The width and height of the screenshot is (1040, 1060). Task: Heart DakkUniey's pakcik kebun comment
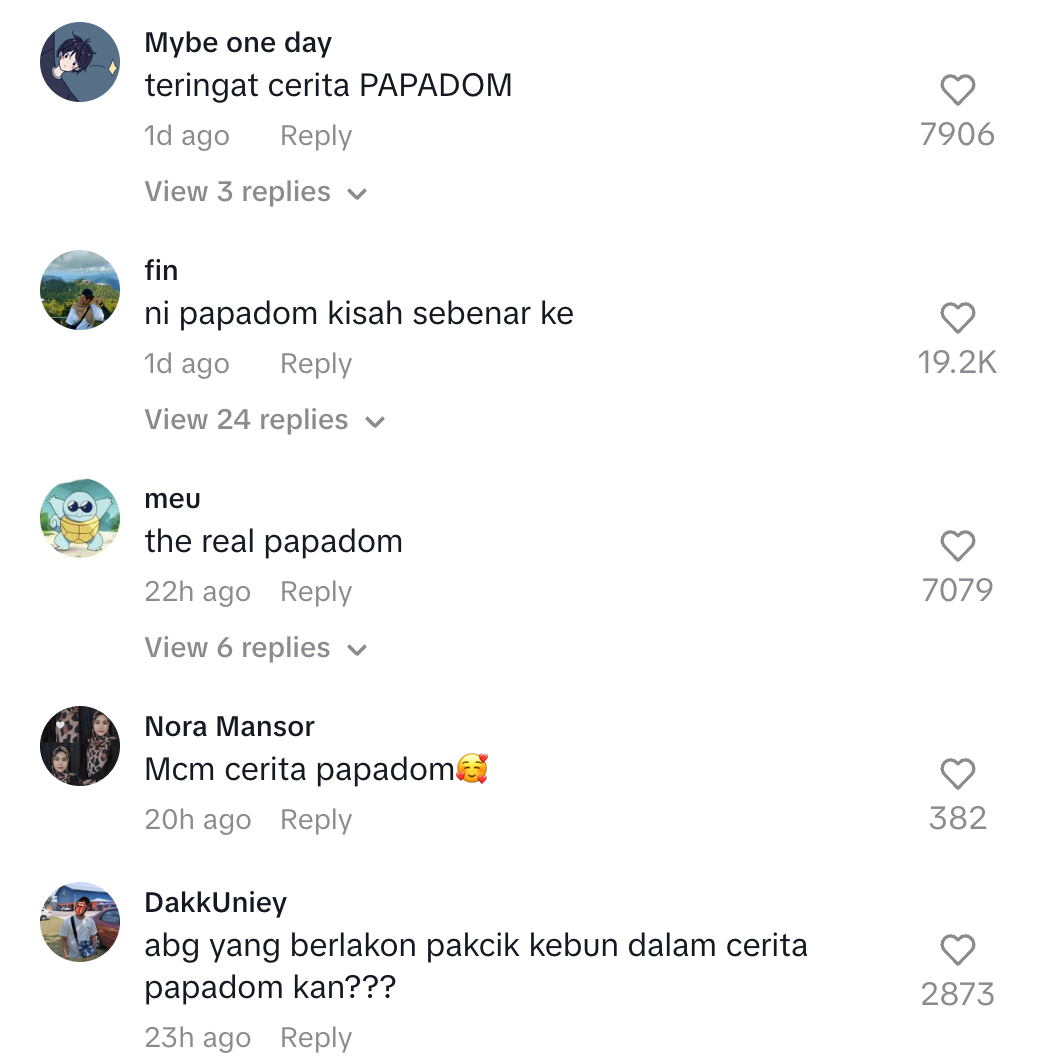point(958,950)
